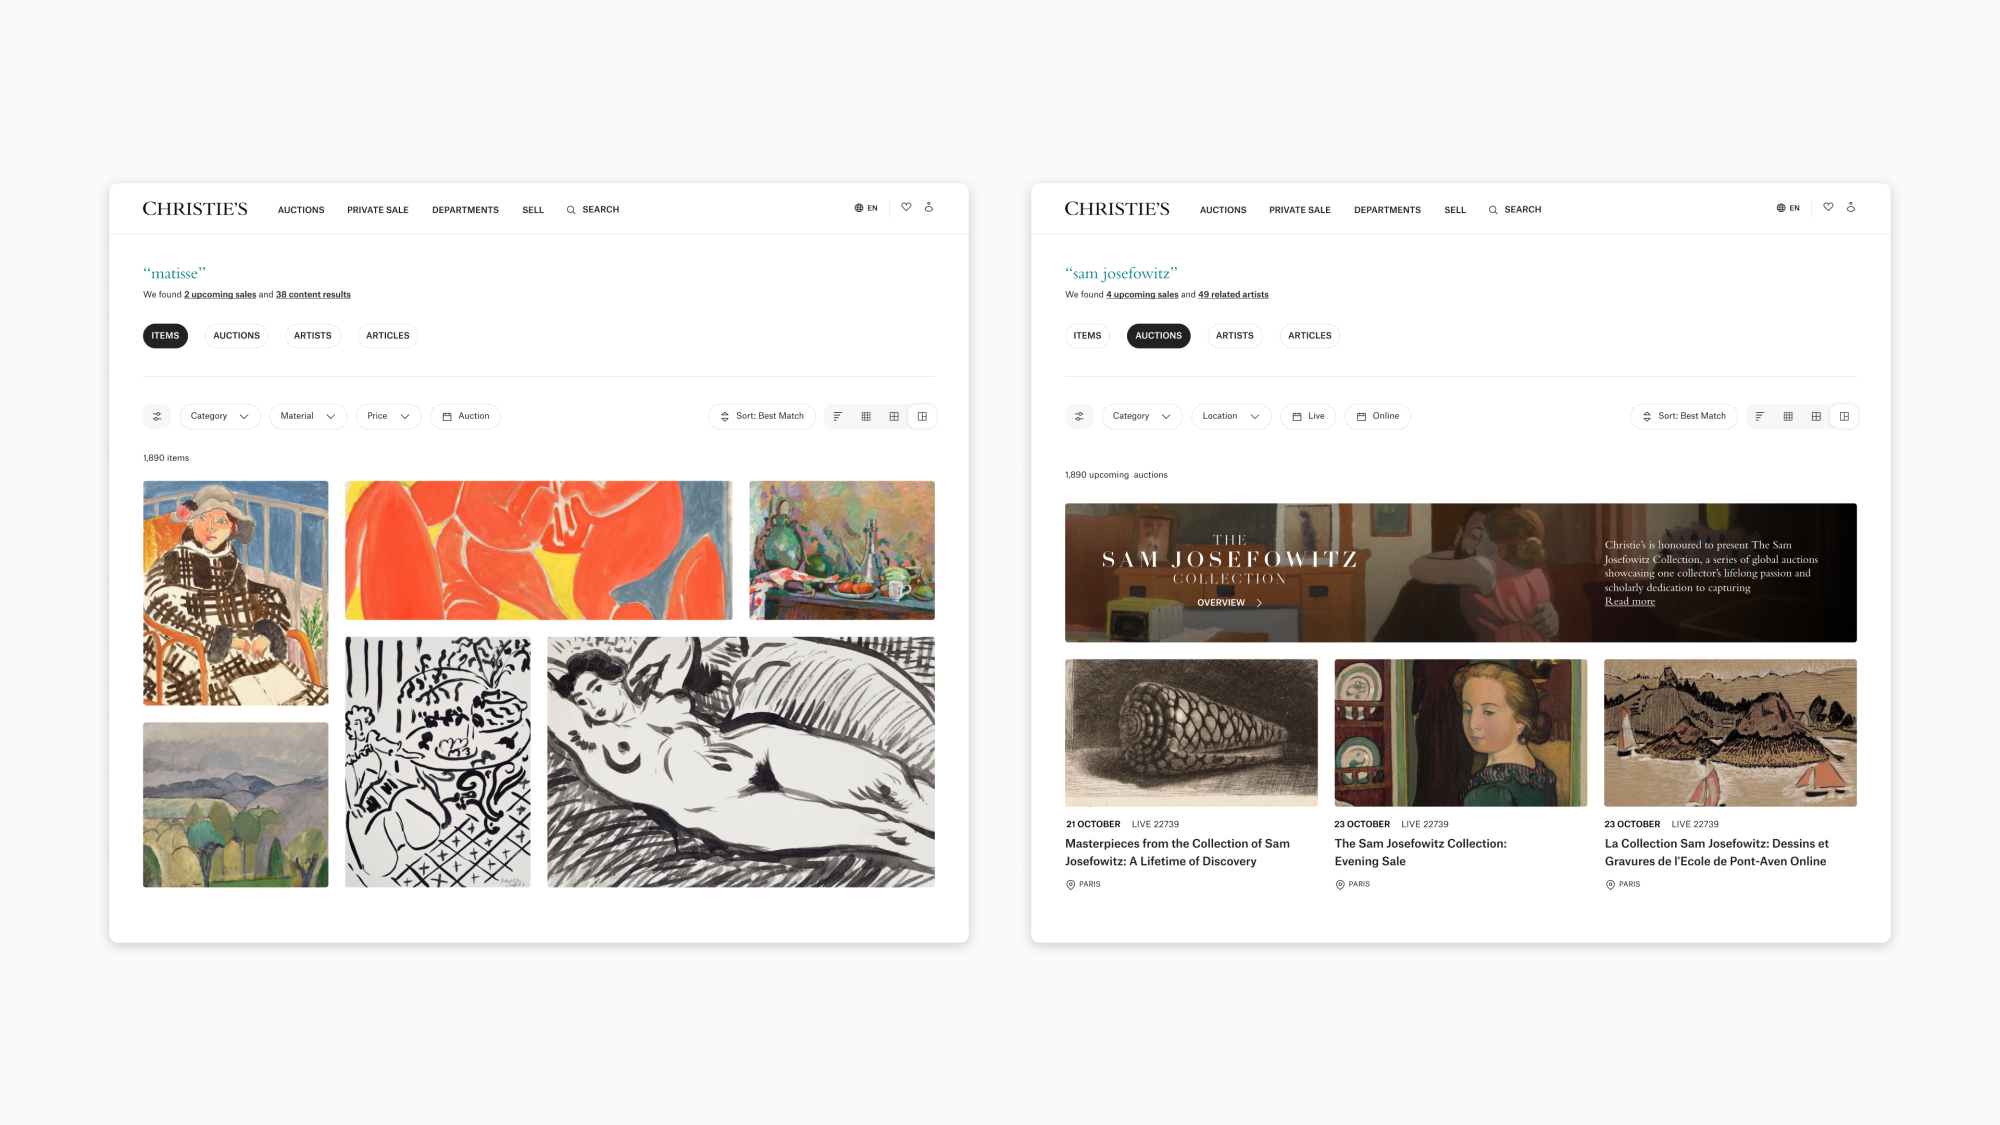Open Sort: Best Match in josefowitz results
Viewport: 2000px width, 1125px height.
(x=1684, y=416)
